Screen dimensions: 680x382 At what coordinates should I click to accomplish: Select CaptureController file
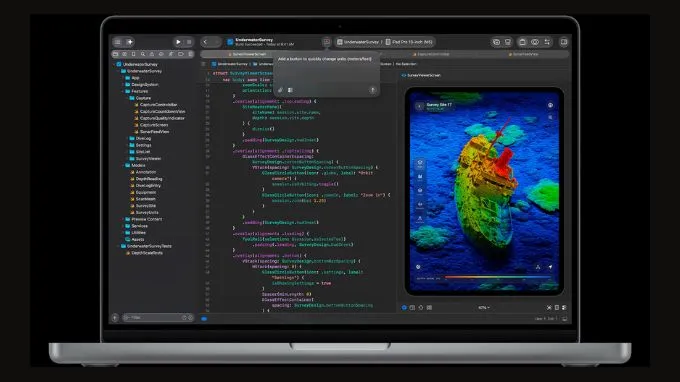coord(155,104)
